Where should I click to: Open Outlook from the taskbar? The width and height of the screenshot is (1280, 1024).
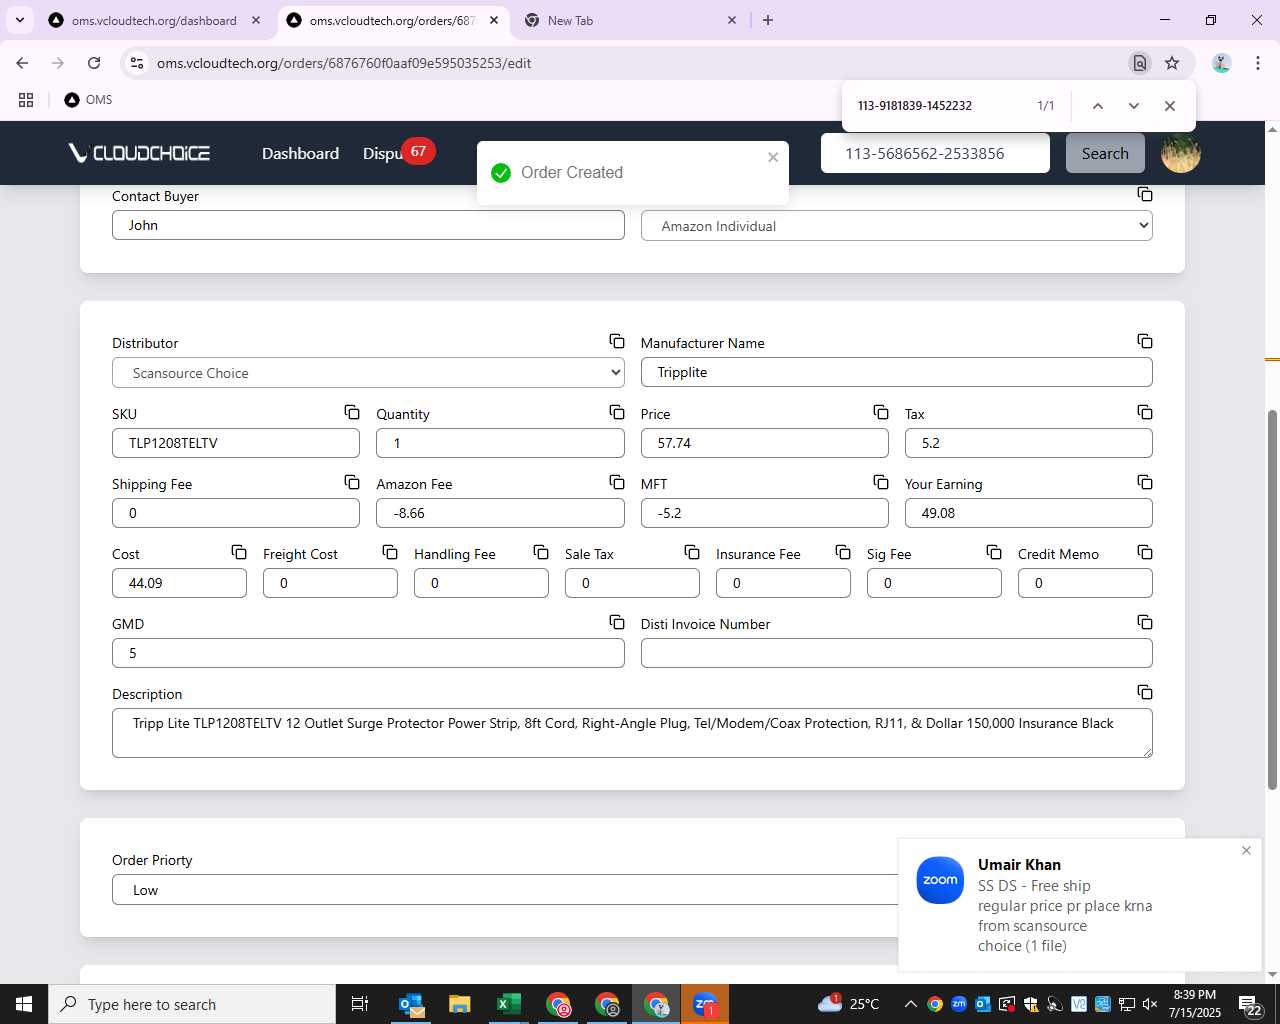pos(411,1004)
